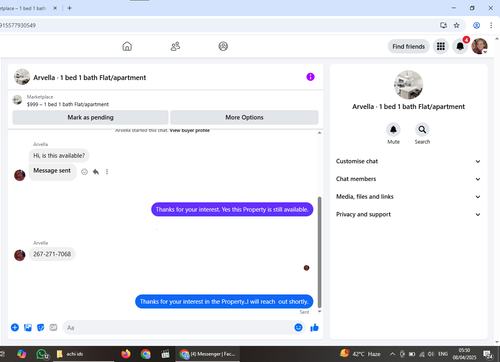500x362 pixels.
Task: Expand Media, files and links section
Action: coord(408,197)
